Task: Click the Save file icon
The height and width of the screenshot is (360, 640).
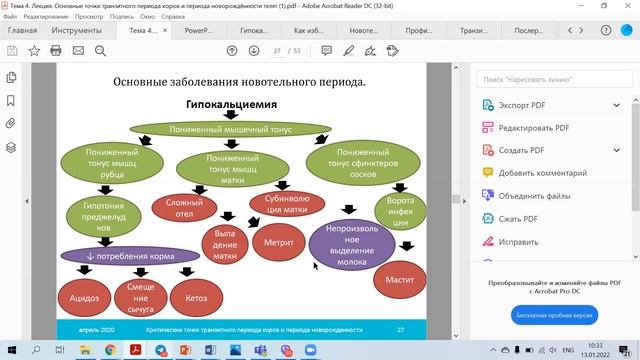Action: (x=12, y=51)
